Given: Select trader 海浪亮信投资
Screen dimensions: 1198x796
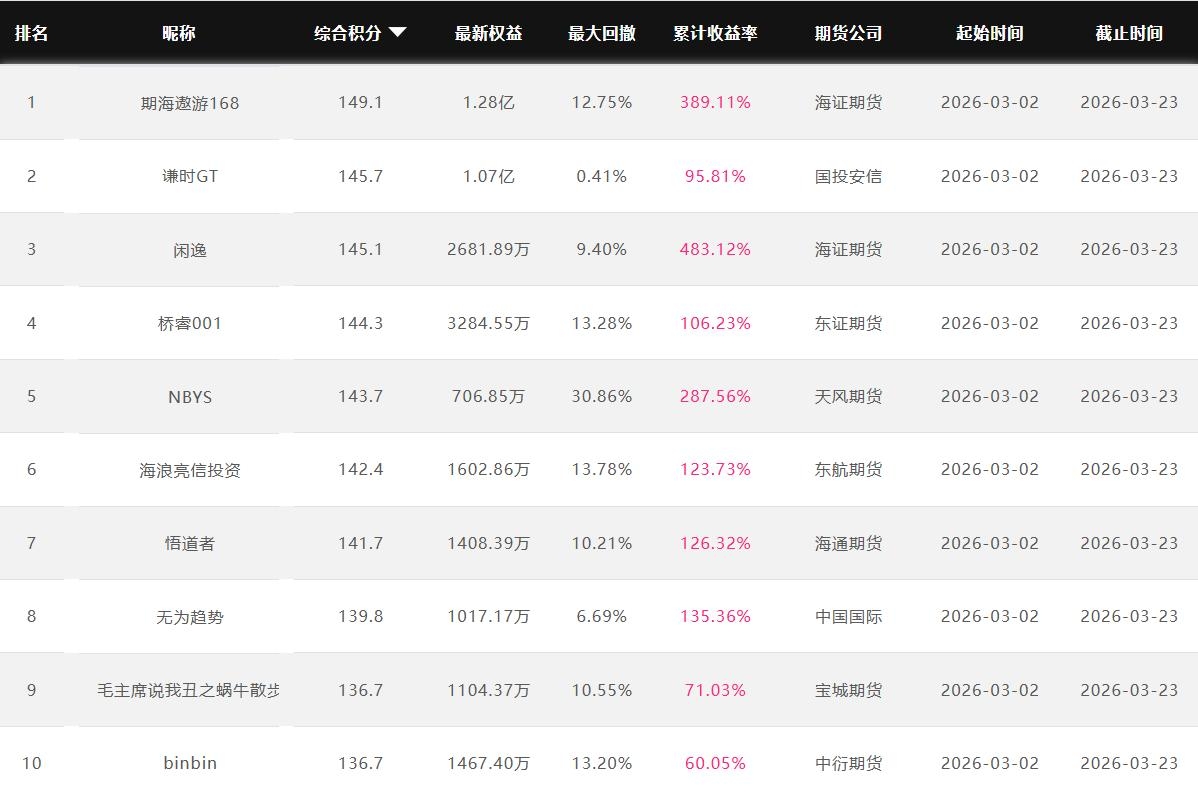Looking at the screenshot, I should 190,470.
